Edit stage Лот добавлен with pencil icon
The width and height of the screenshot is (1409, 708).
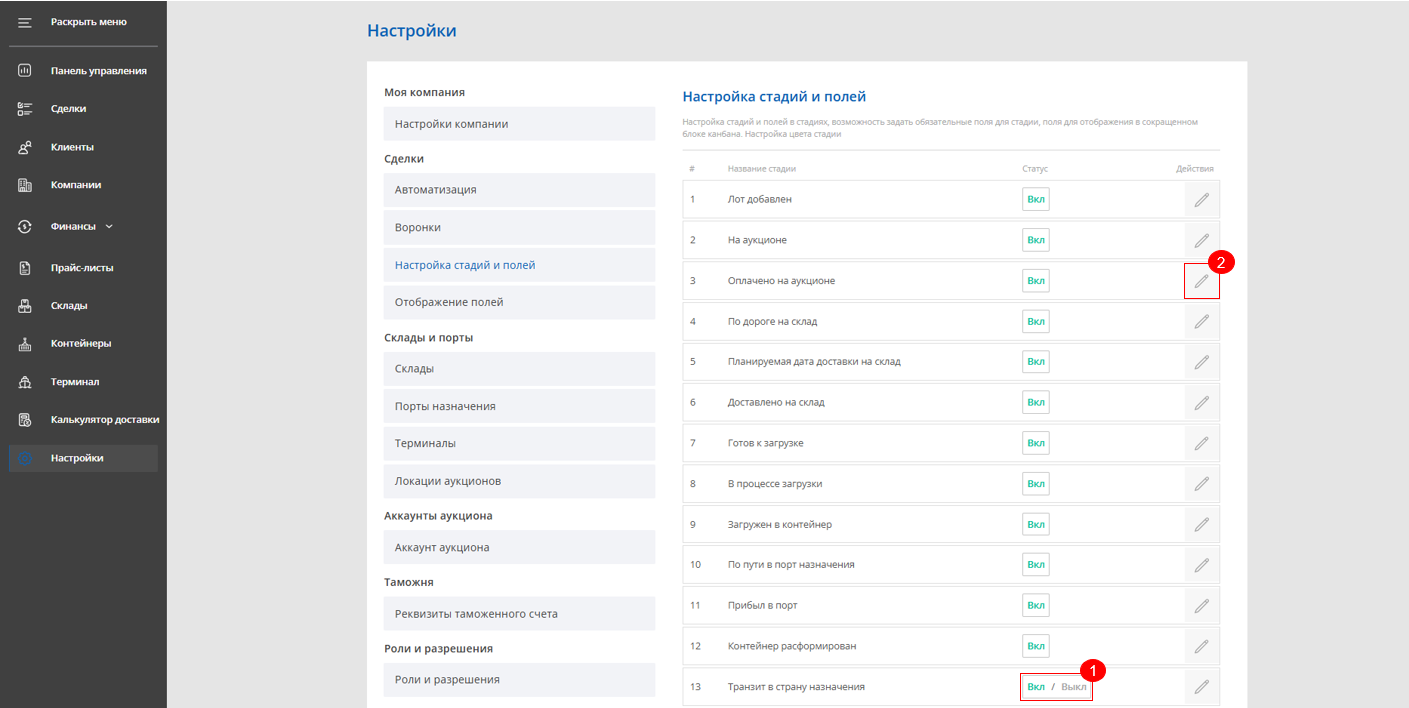[1201, 199]
